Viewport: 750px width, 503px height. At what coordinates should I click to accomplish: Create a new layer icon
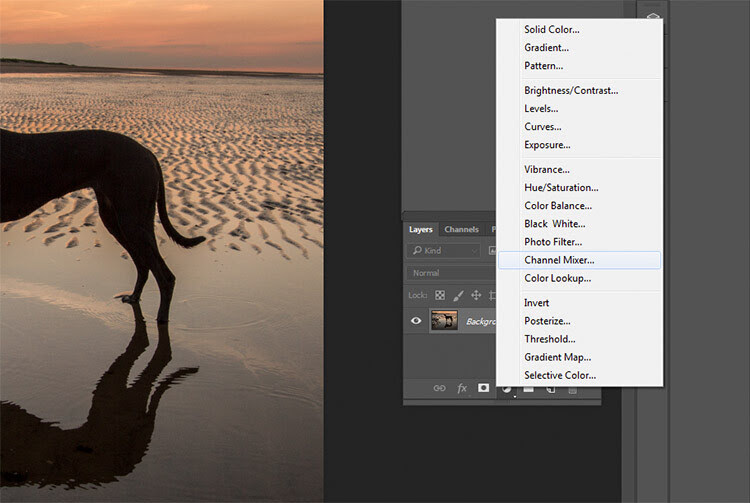click(x=551, y=390)
